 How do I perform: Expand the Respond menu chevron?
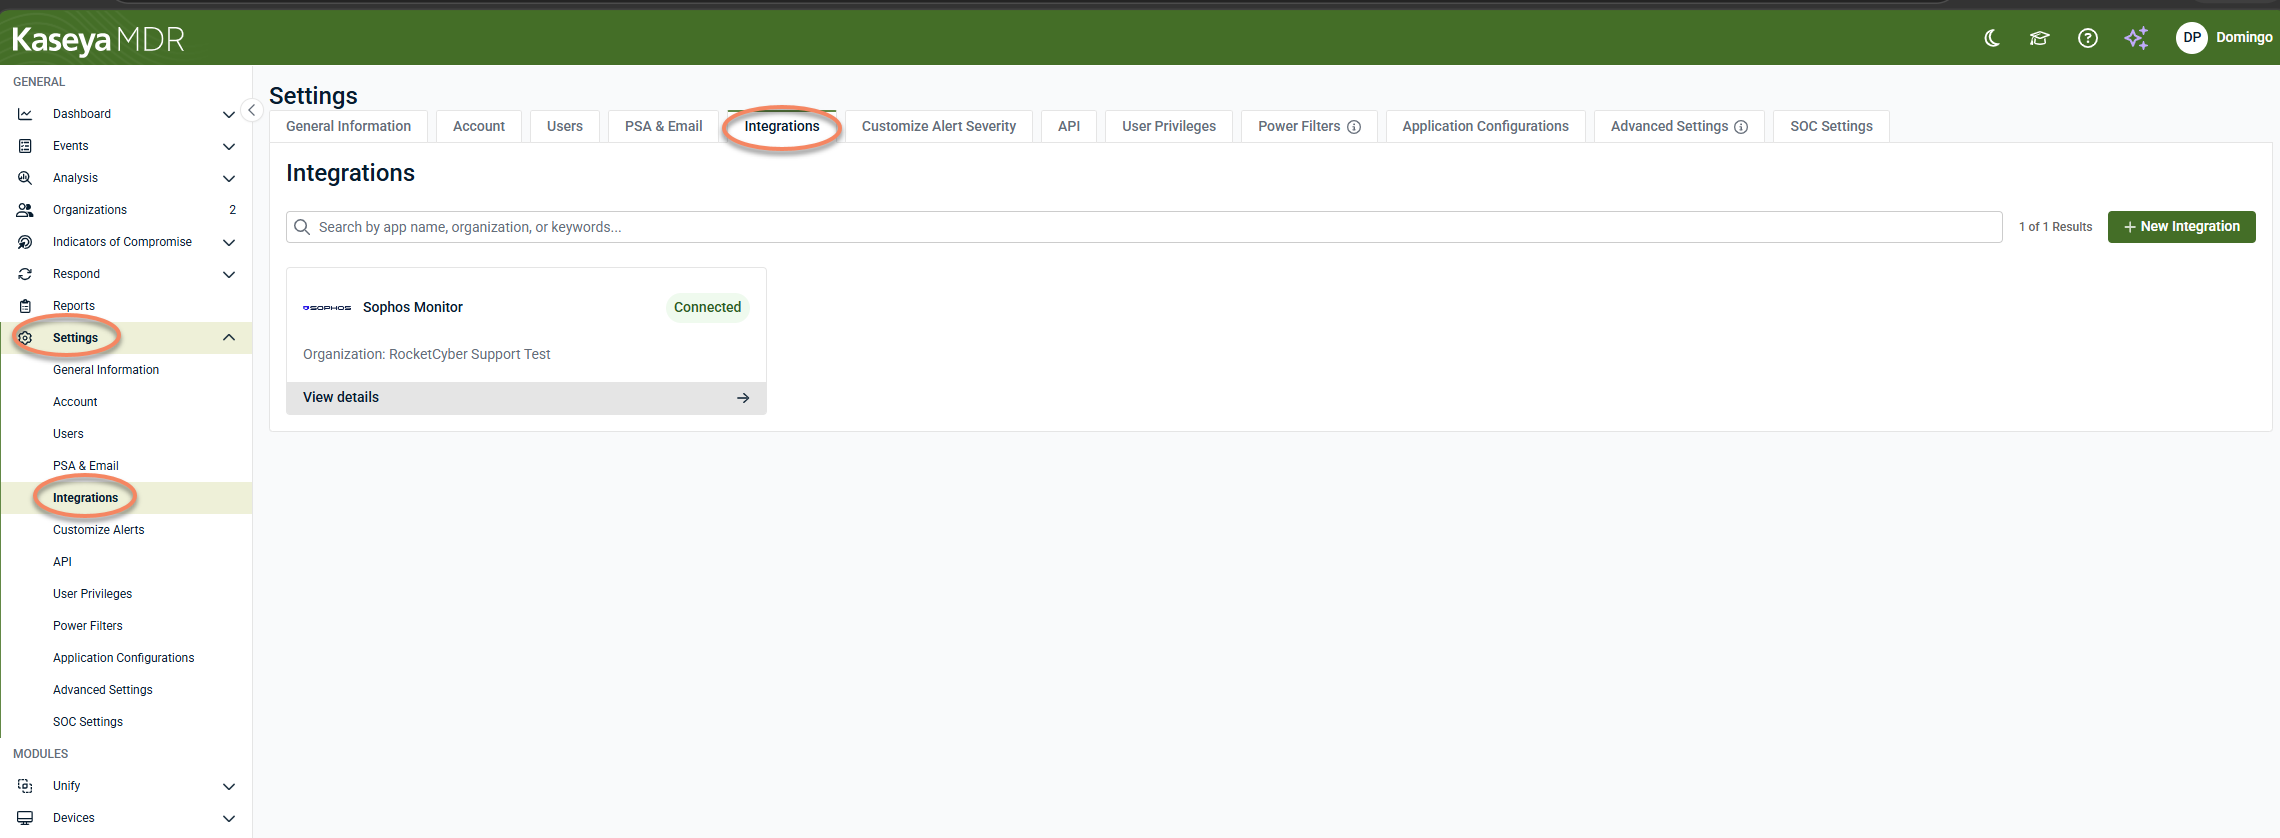[x=229, y=274]
